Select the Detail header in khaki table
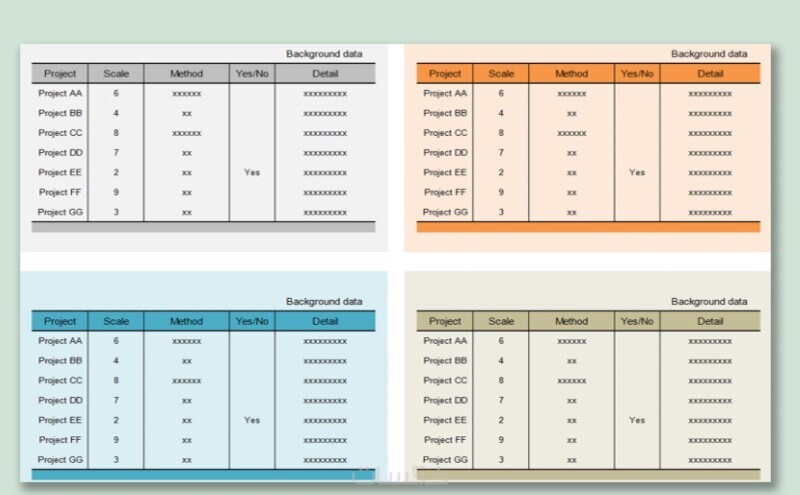This screenshot has height=495, width=800. pyautogui.click(x=710, y=321)
